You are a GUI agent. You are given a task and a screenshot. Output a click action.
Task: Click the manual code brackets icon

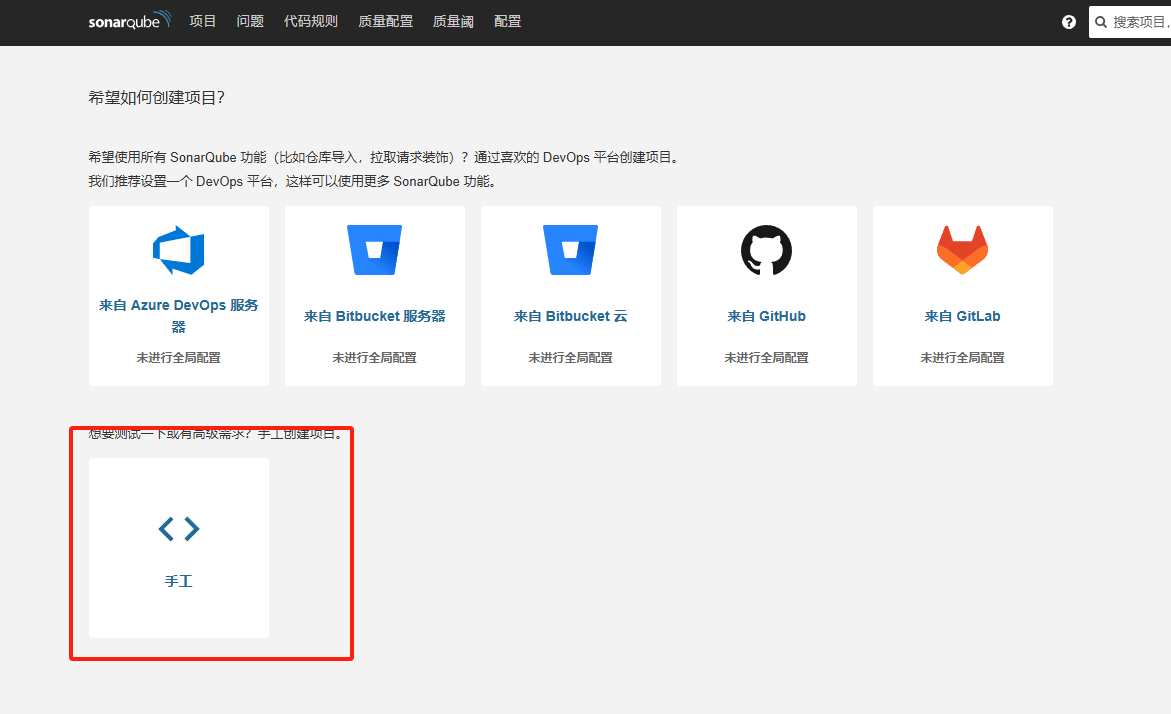pos(178,529)
